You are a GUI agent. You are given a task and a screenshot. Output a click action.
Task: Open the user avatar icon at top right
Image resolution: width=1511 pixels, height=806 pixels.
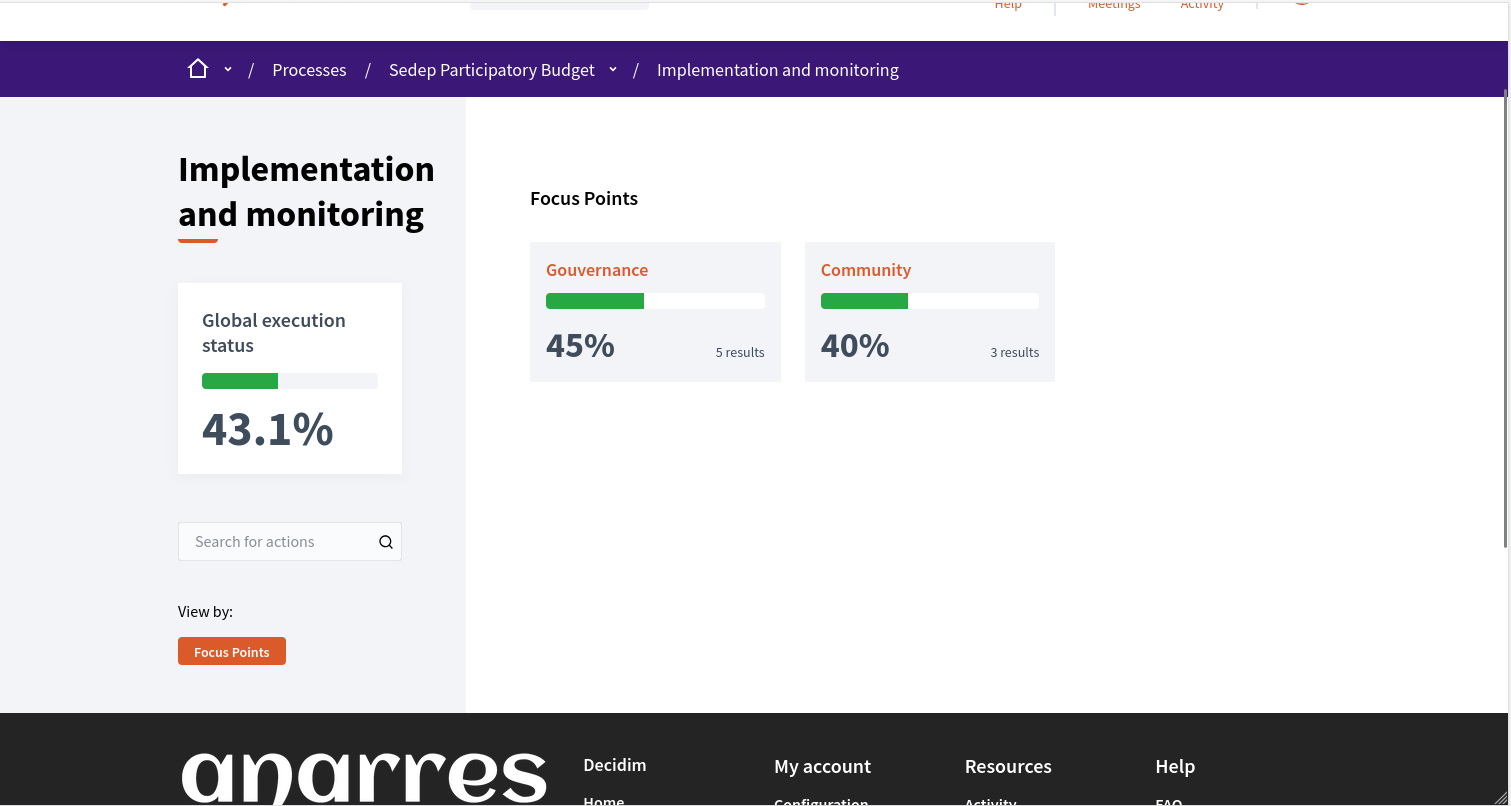[1301, 5]
